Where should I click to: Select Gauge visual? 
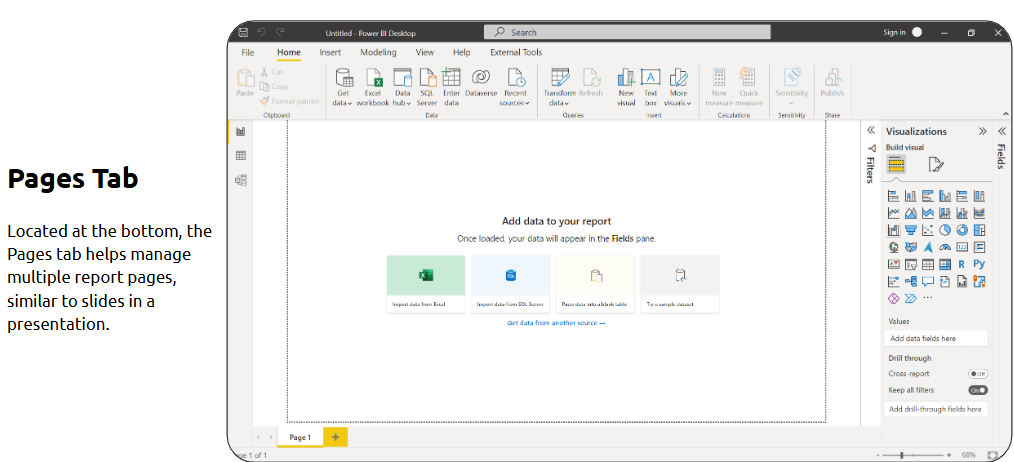point(945,247)
